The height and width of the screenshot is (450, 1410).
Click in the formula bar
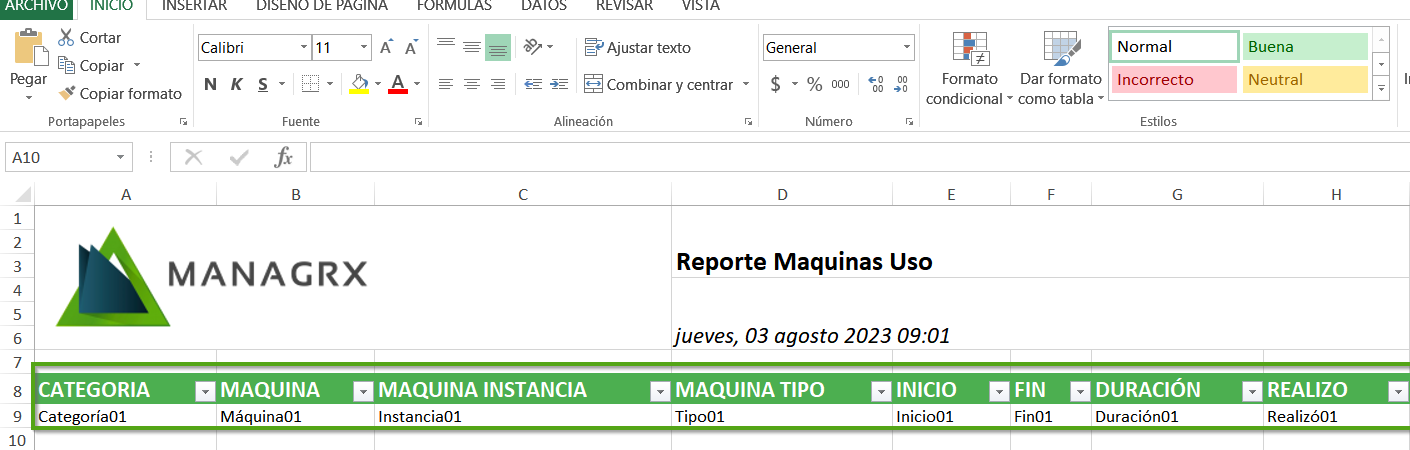859,157
